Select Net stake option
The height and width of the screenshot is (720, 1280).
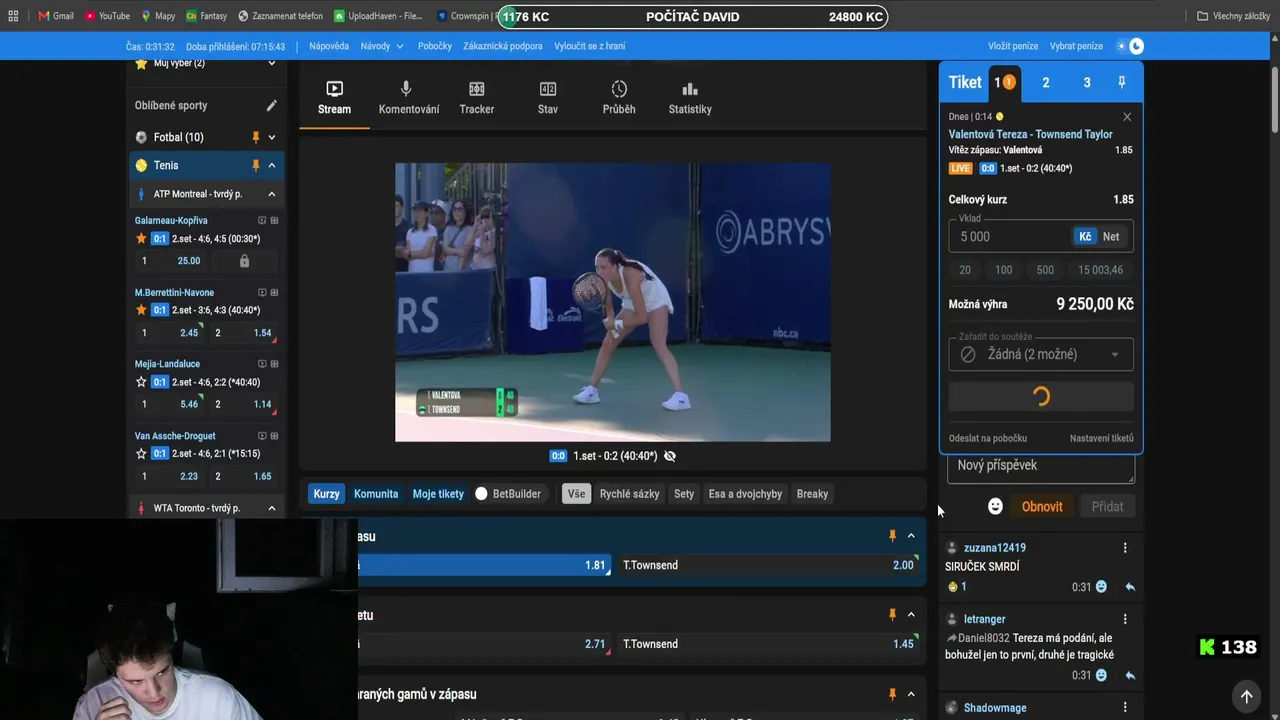click(1111, 237)
